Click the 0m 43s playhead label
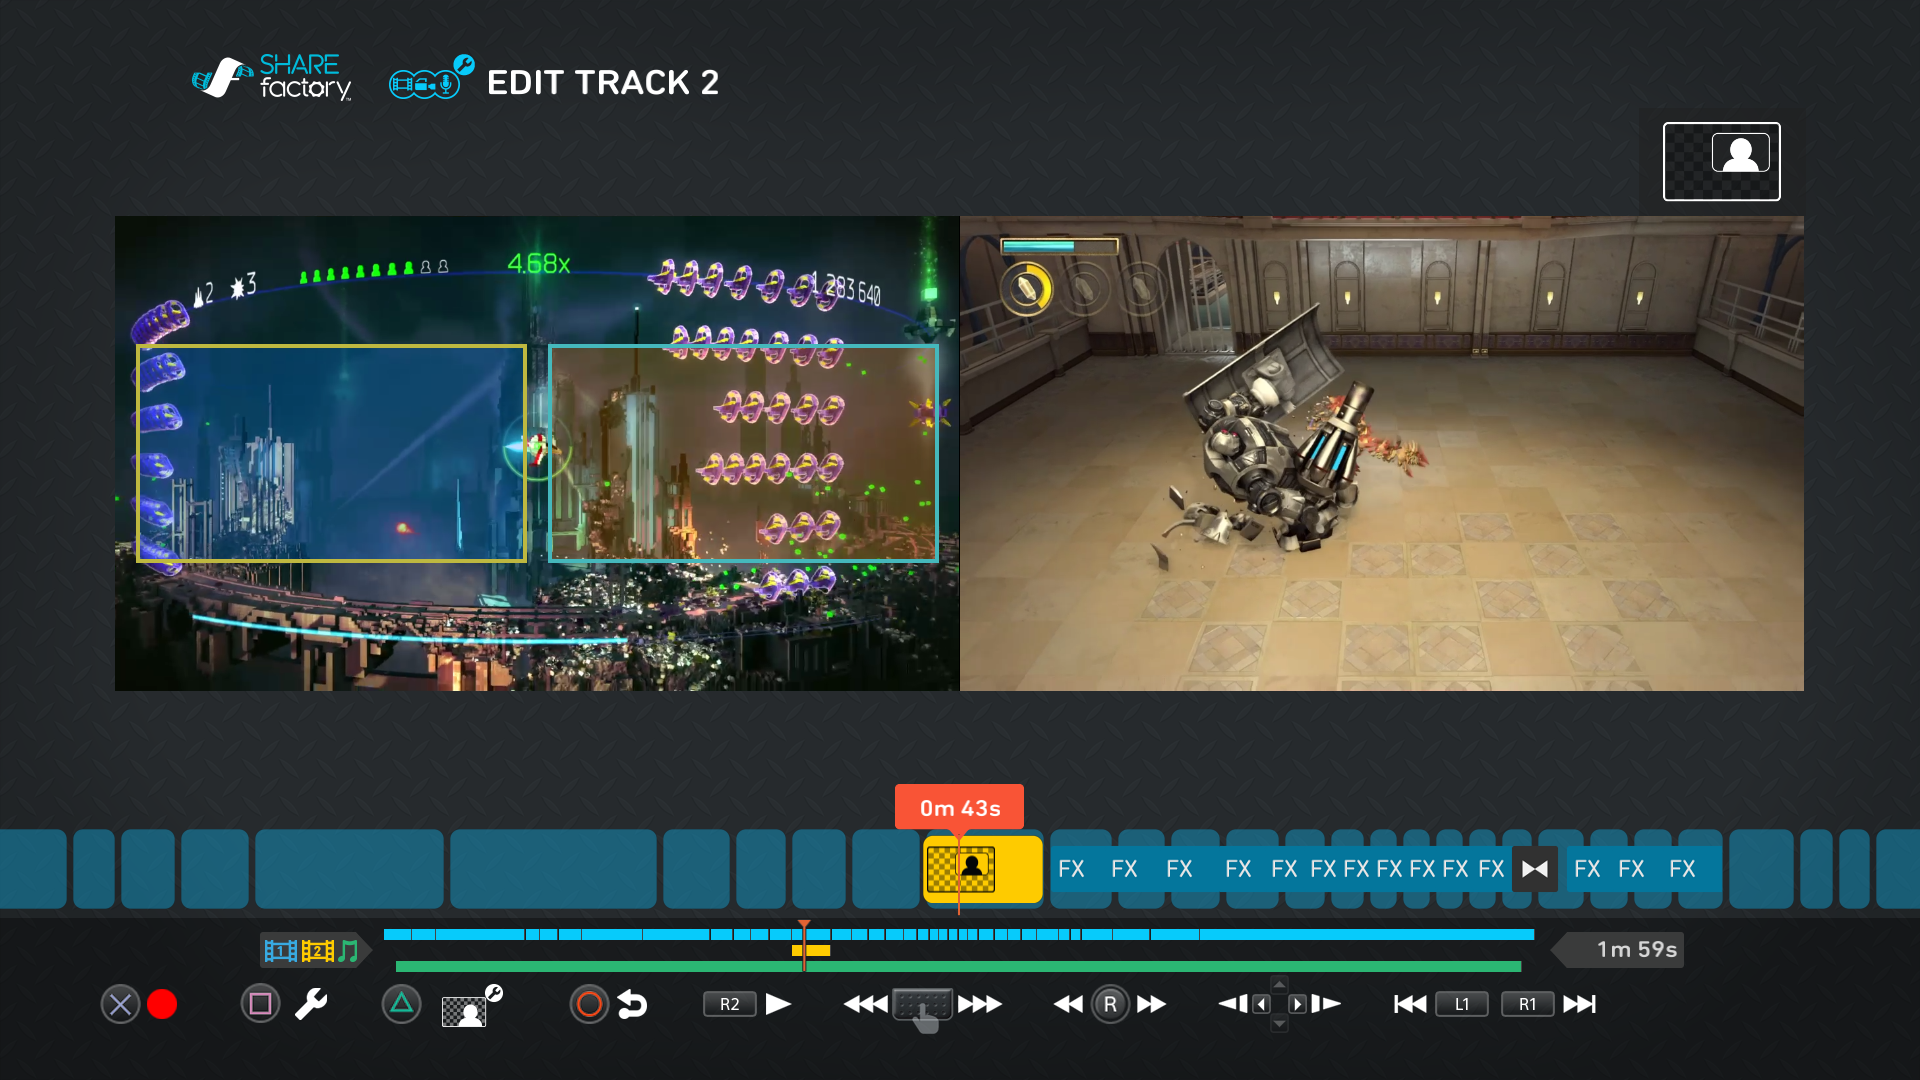The width and height of the screenshot is (1920, 1080). pyautogui.click(x=959, y=808)
